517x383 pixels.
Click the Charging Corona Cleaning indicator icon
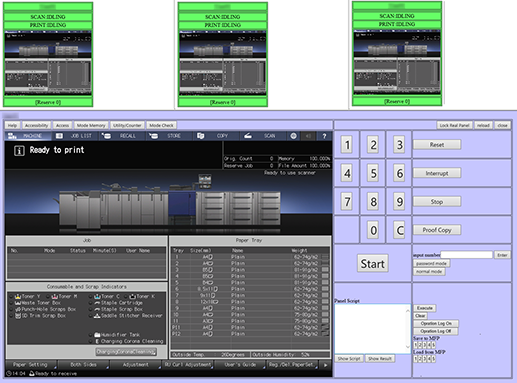coord(97,341)
